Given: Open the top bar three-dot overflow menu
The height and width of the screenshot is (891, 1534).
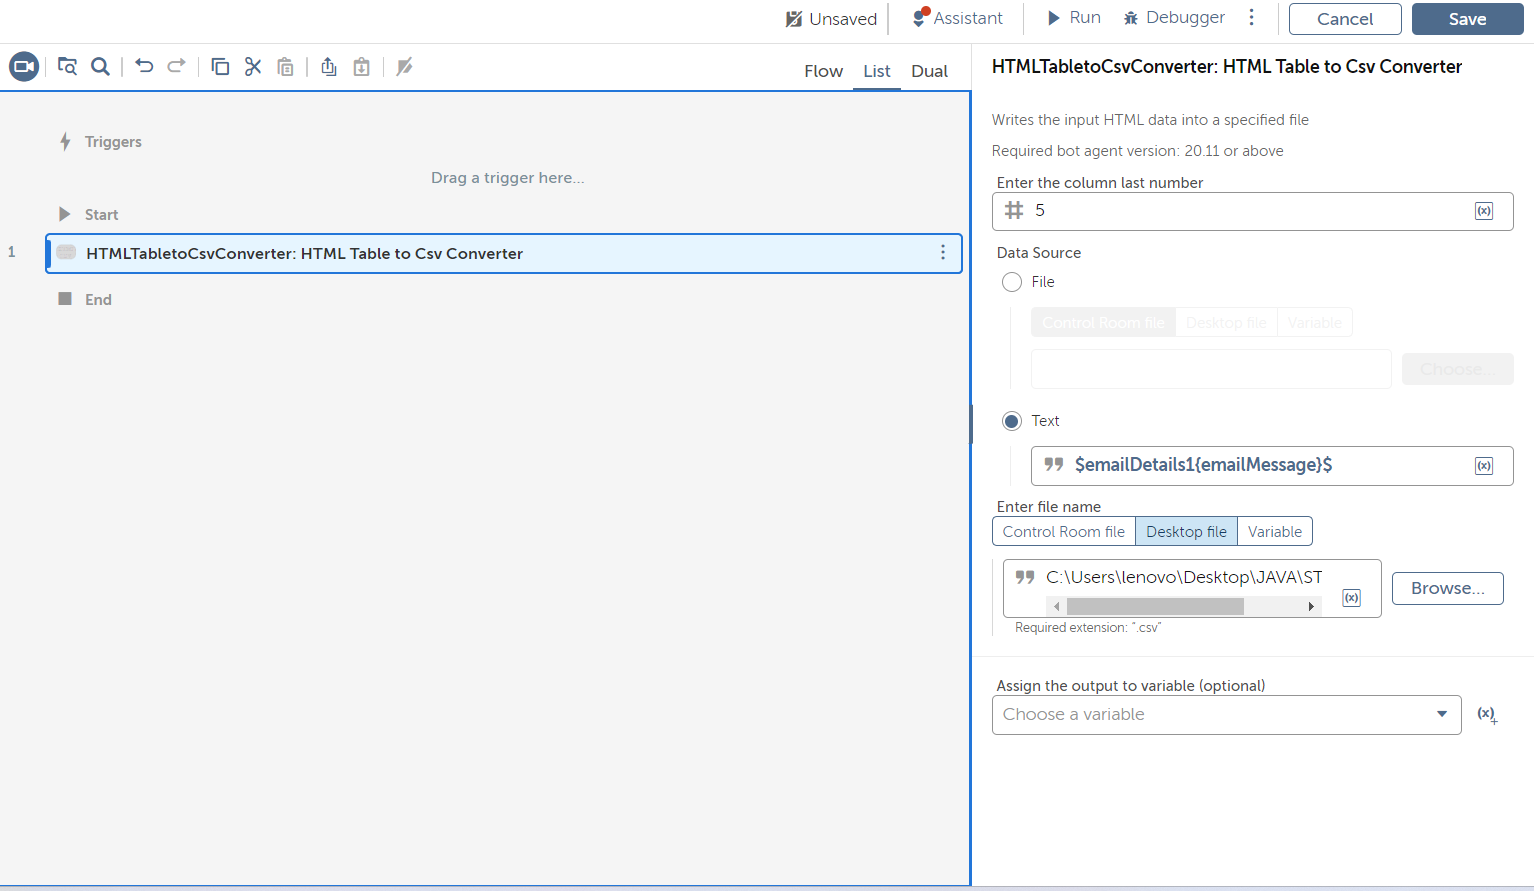Looking at the screenshot, I should pos(1251,18).
